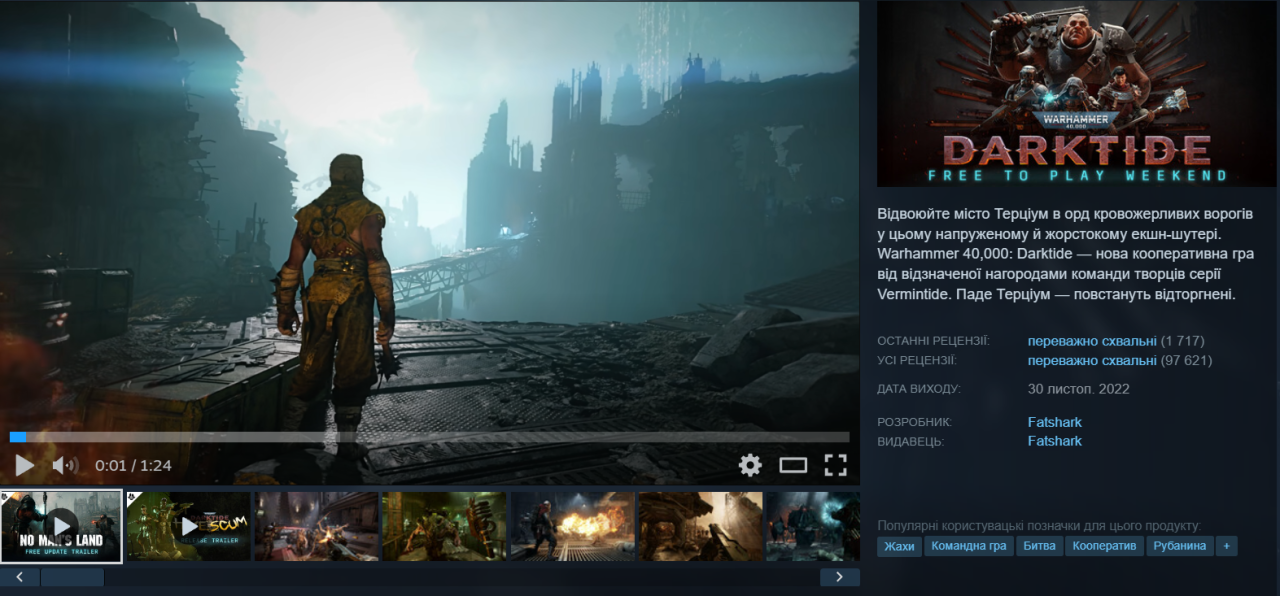This screenshot has width=1280, height=596.
Task: Mute the video volume speaker icon
Action: coord(65,465)
